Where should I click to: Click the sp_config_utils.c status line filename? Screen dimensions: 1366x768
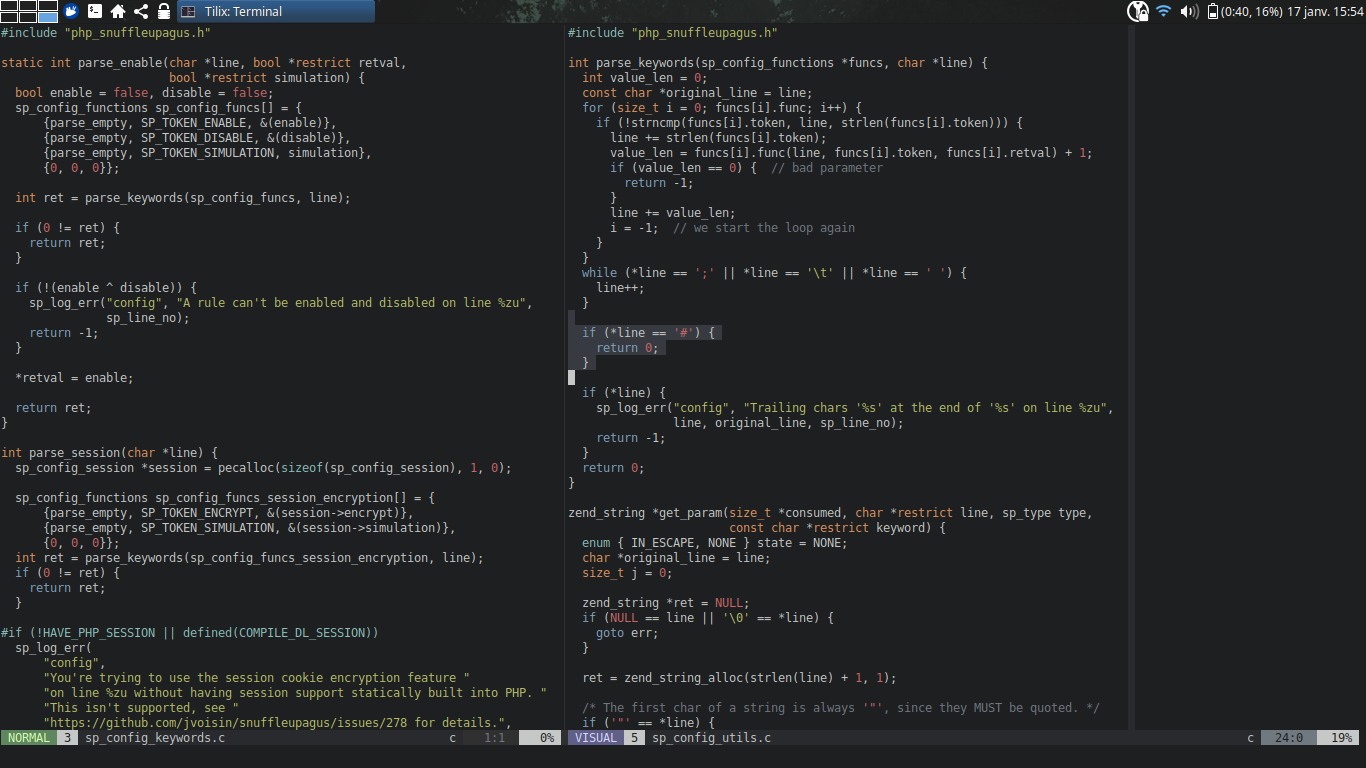[x=712, y=738]
